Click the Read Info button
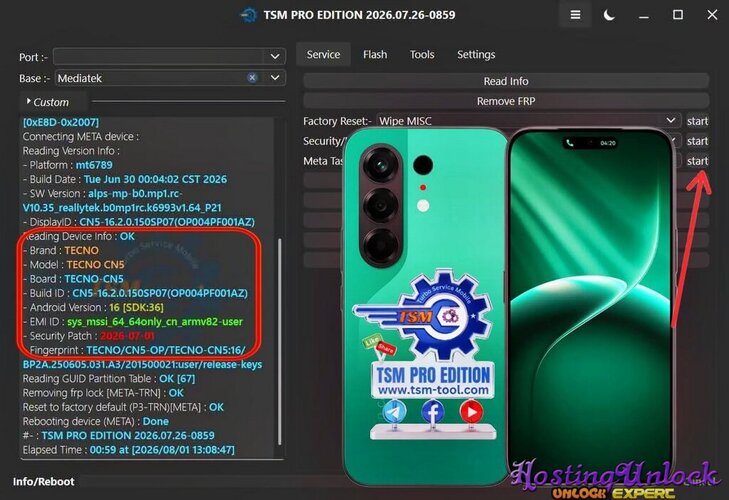Viewport: 729px width, 500px height. click(x=506, y=81)
